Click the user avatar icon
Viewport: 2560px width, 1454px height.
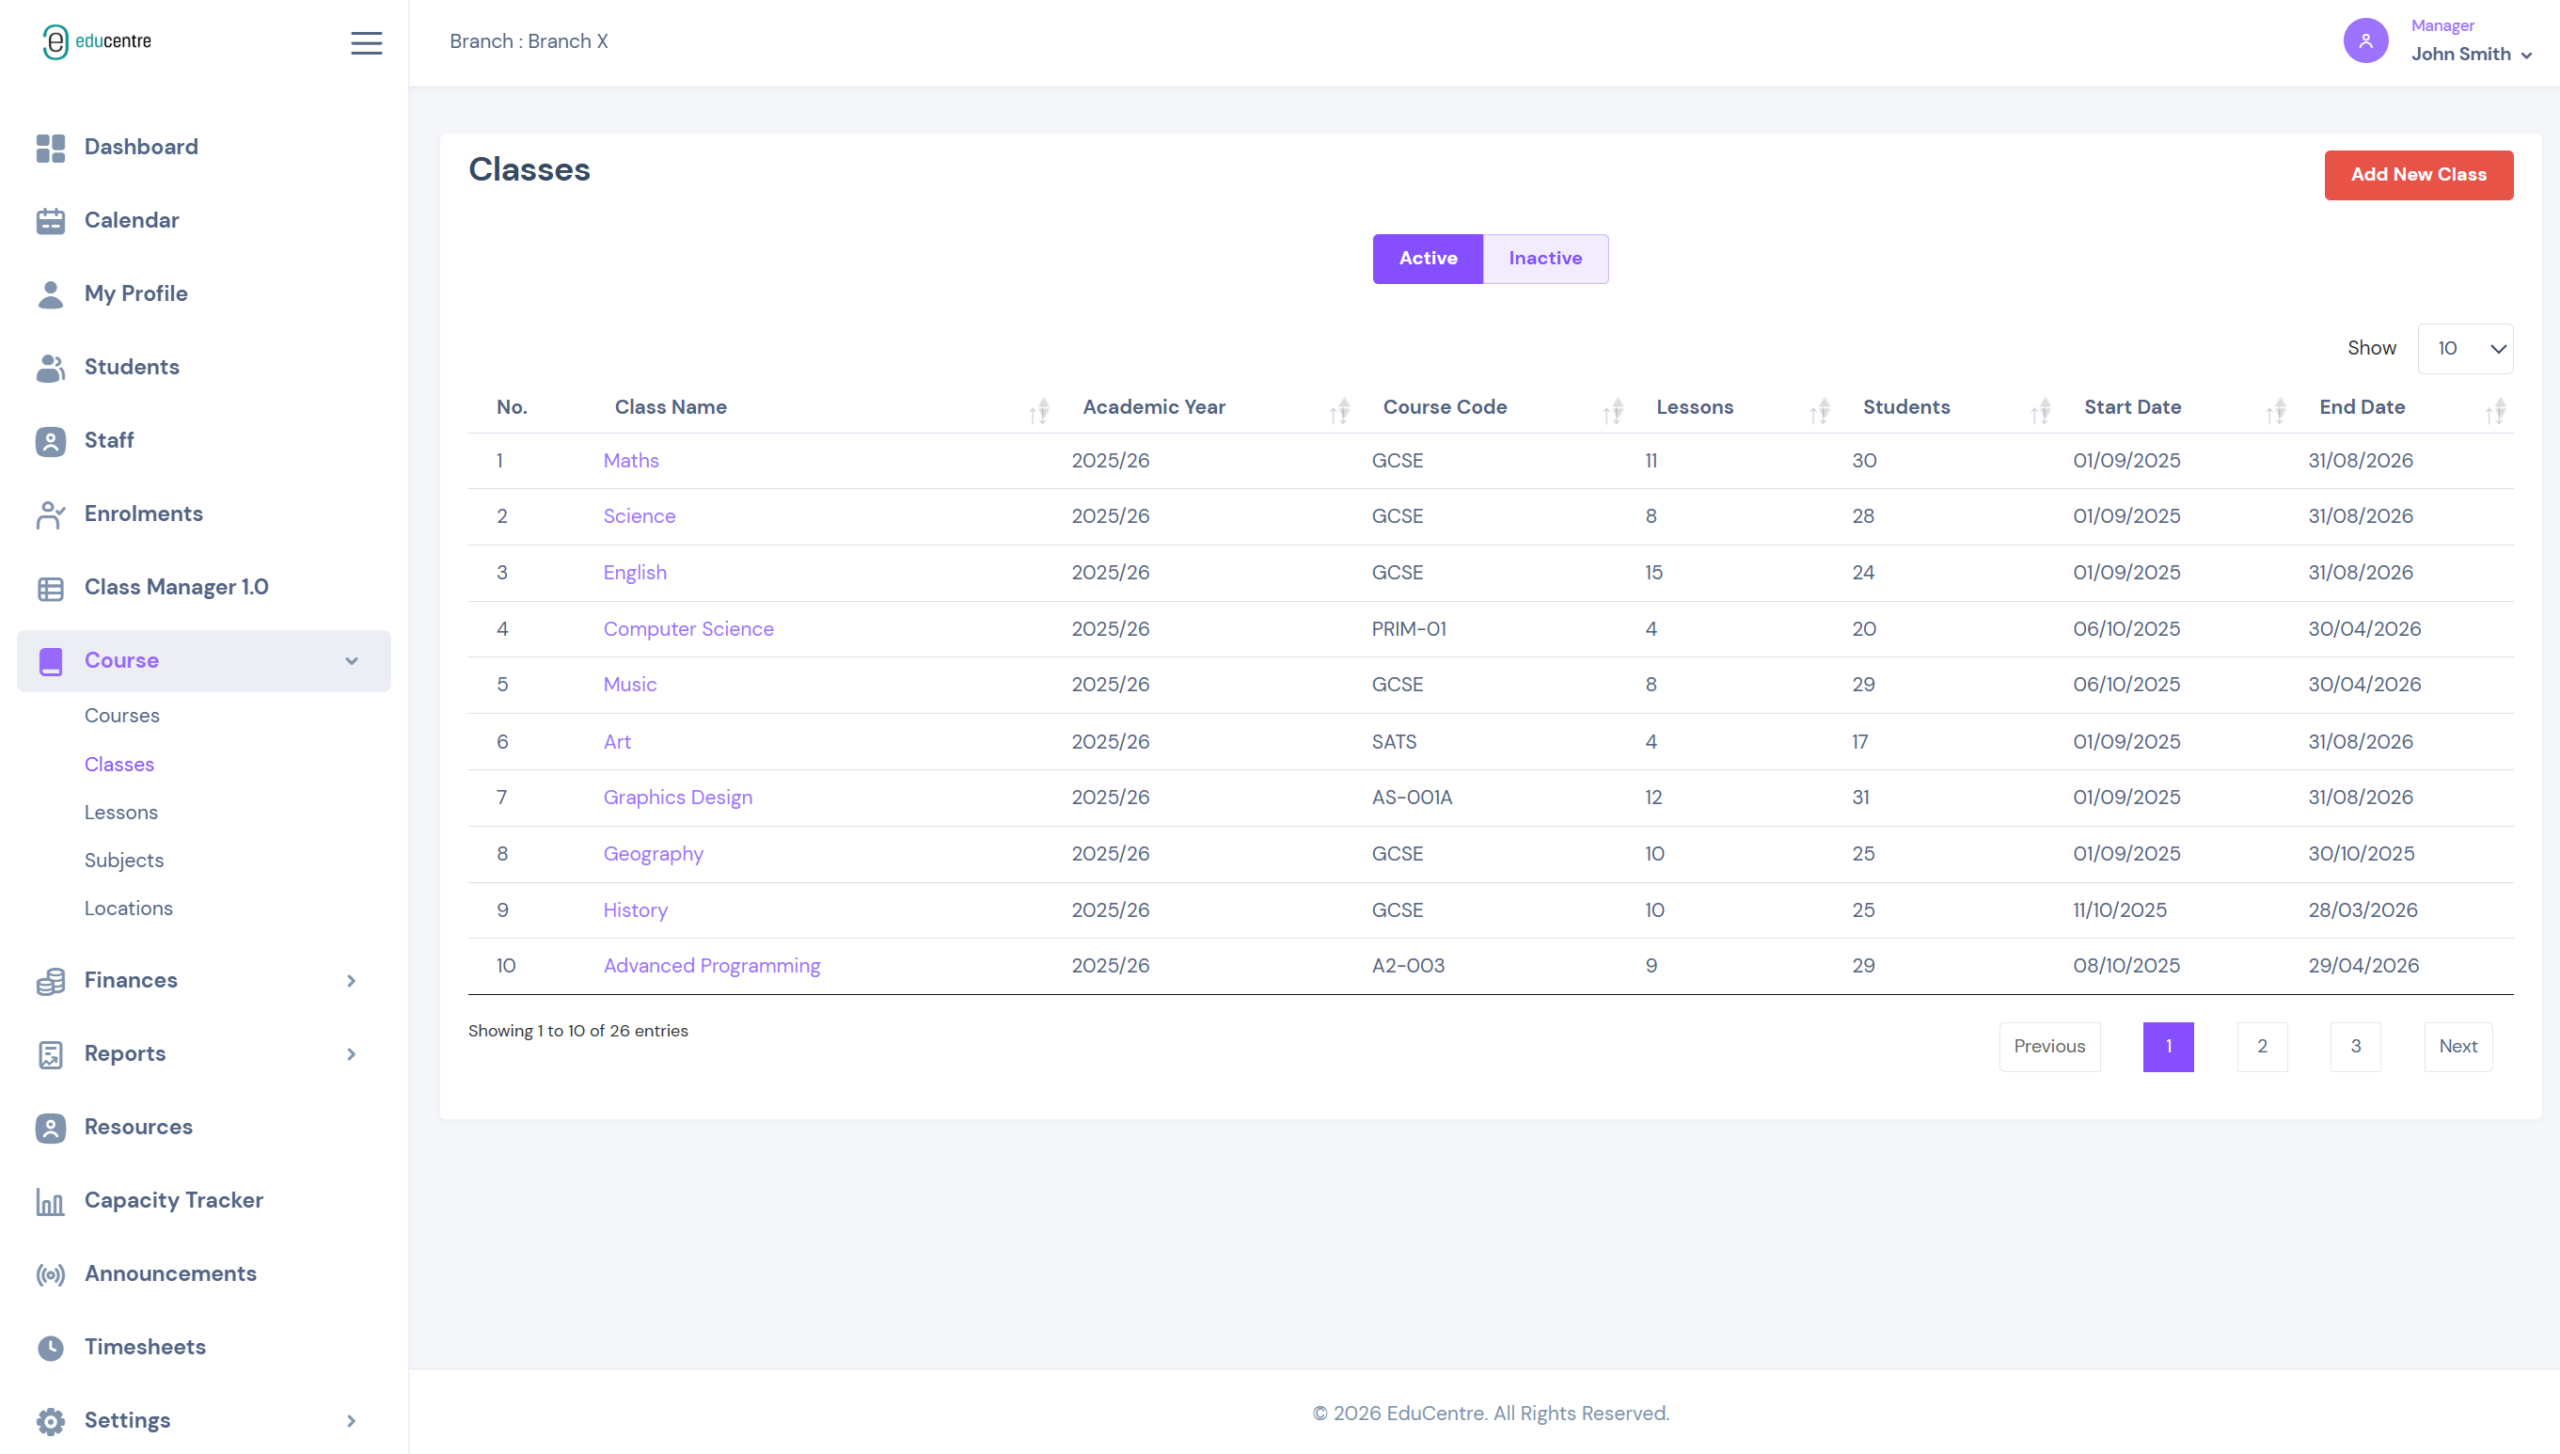[2365, 41]
